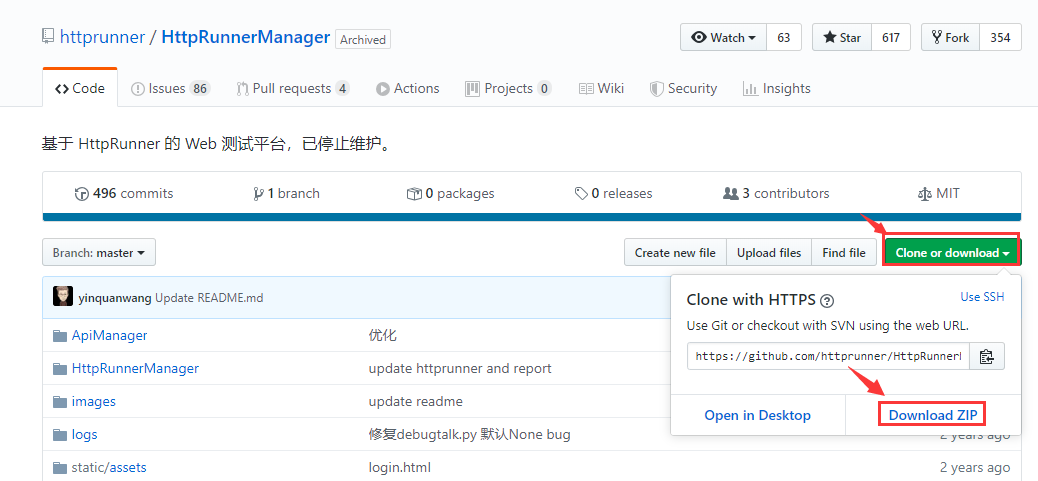Screen dimensions: 1038x481
Task: Open the 617 stargazers count
Action: (x=891, y=38)
